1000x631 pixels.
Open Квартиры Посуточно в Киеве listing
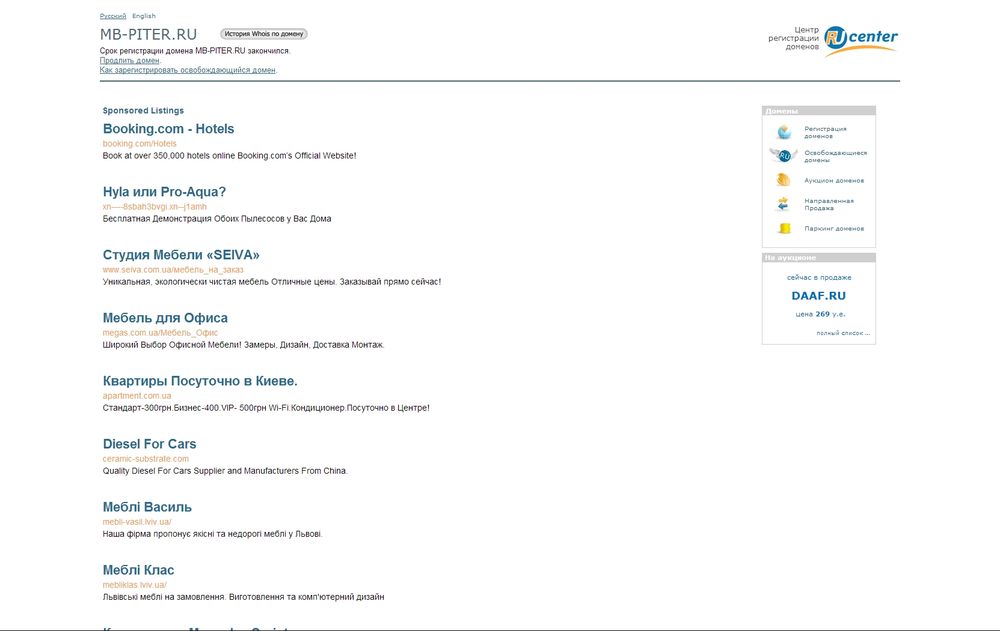coord(200,382)
